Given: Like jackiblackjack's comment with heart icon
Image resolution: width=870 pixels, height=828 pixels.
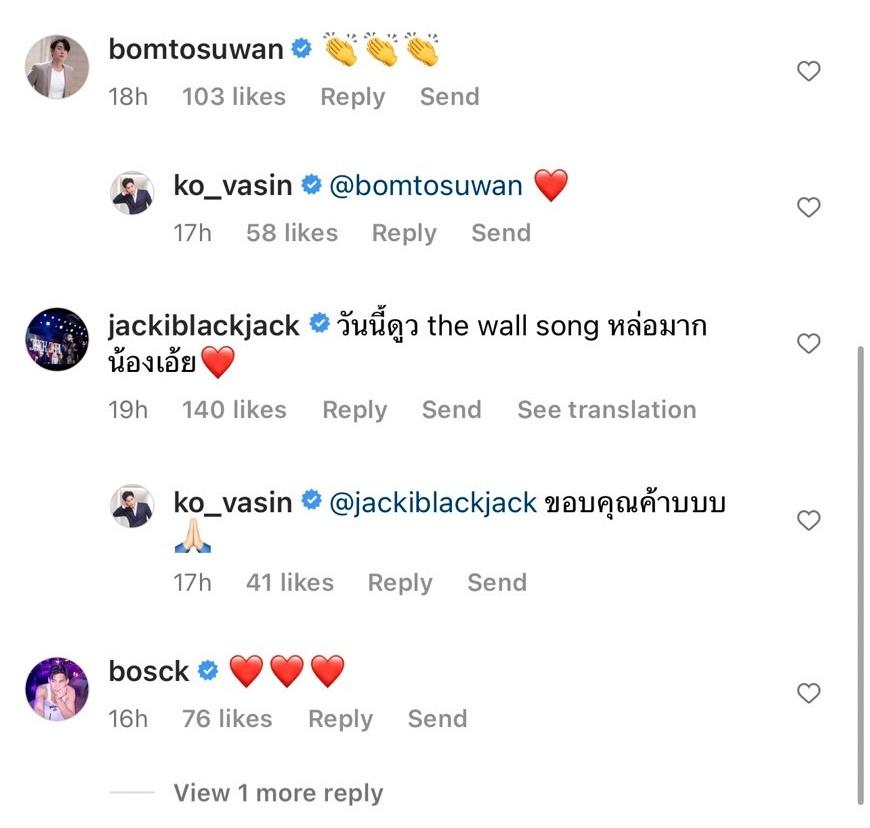Looking at the screenshot, I should [808, 343].
